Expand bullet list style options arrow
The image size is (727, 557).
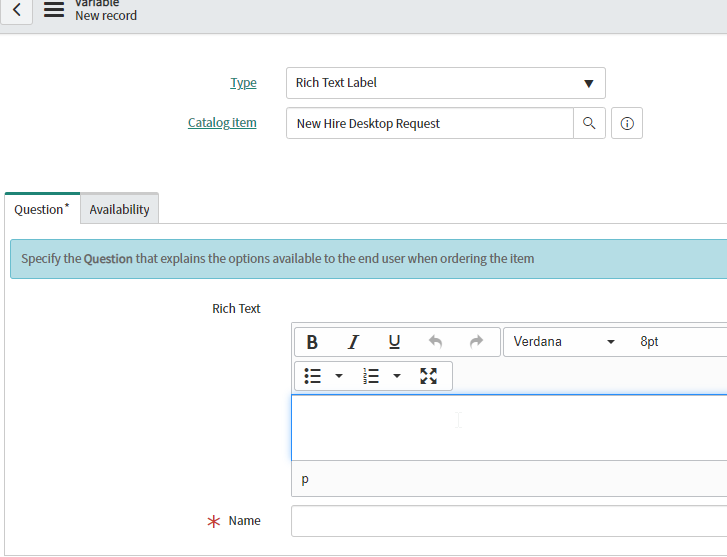(339, 376)
